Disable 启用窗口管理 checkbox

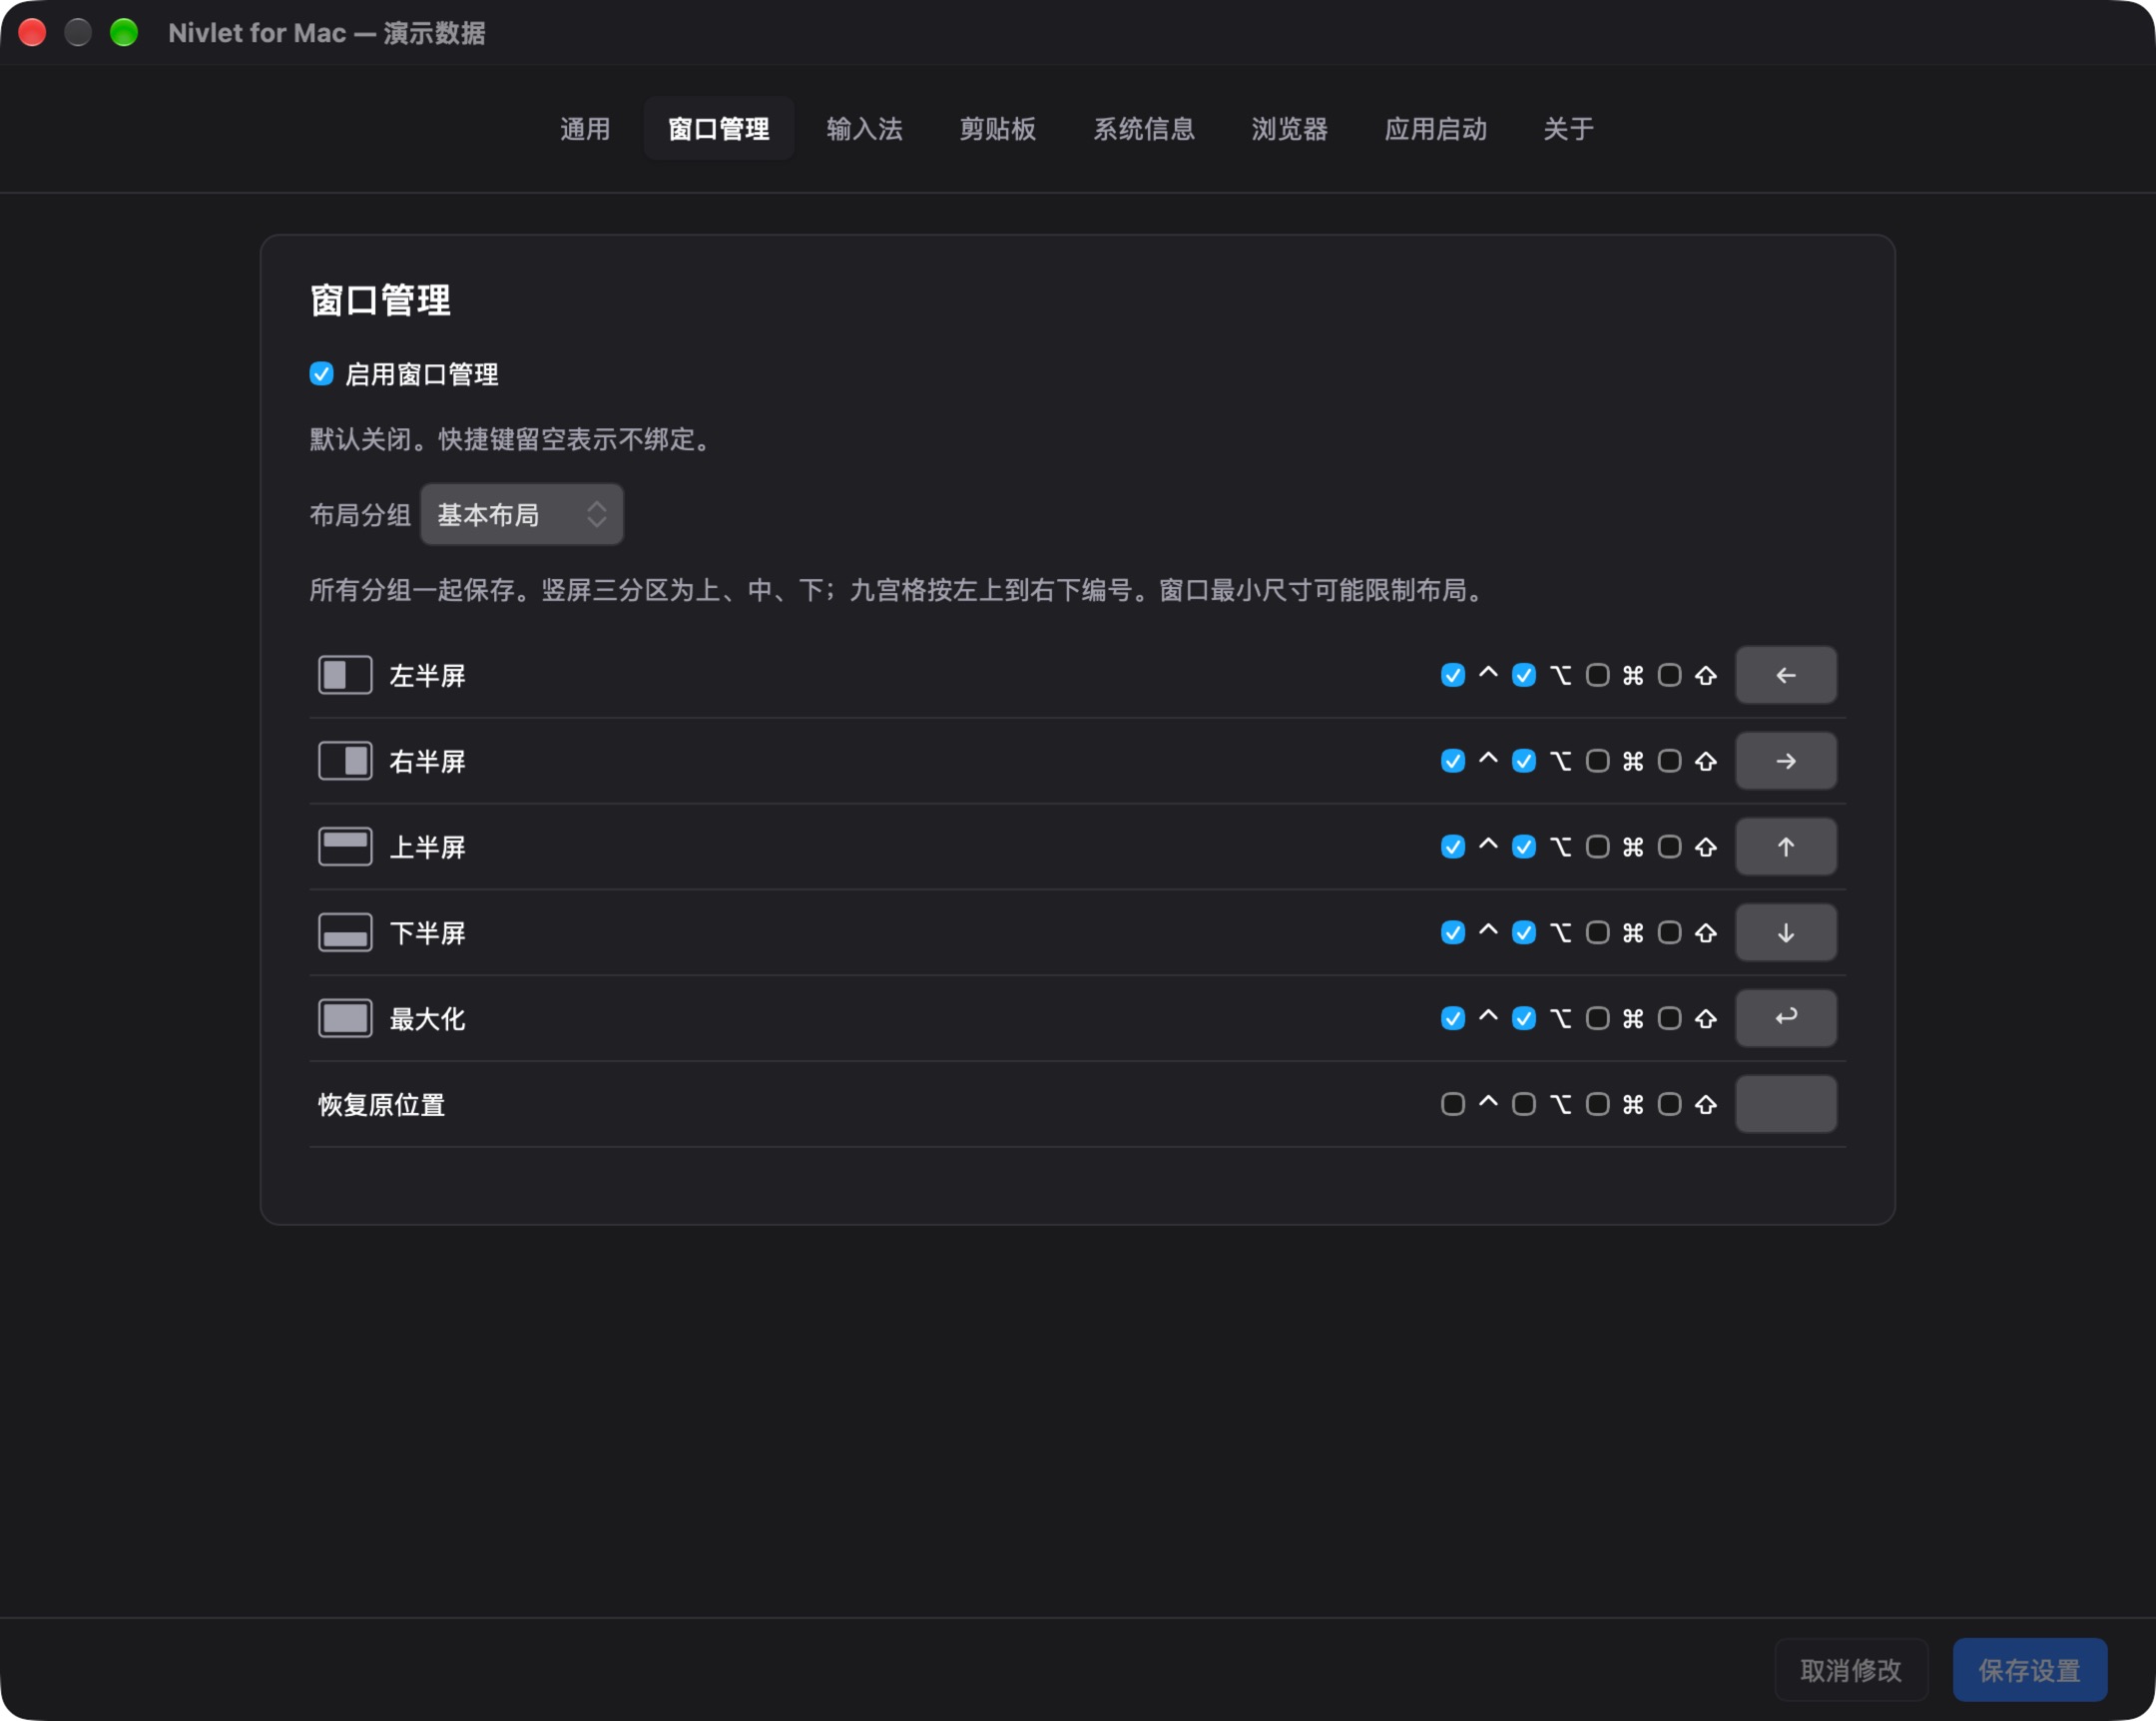(321, 374)
